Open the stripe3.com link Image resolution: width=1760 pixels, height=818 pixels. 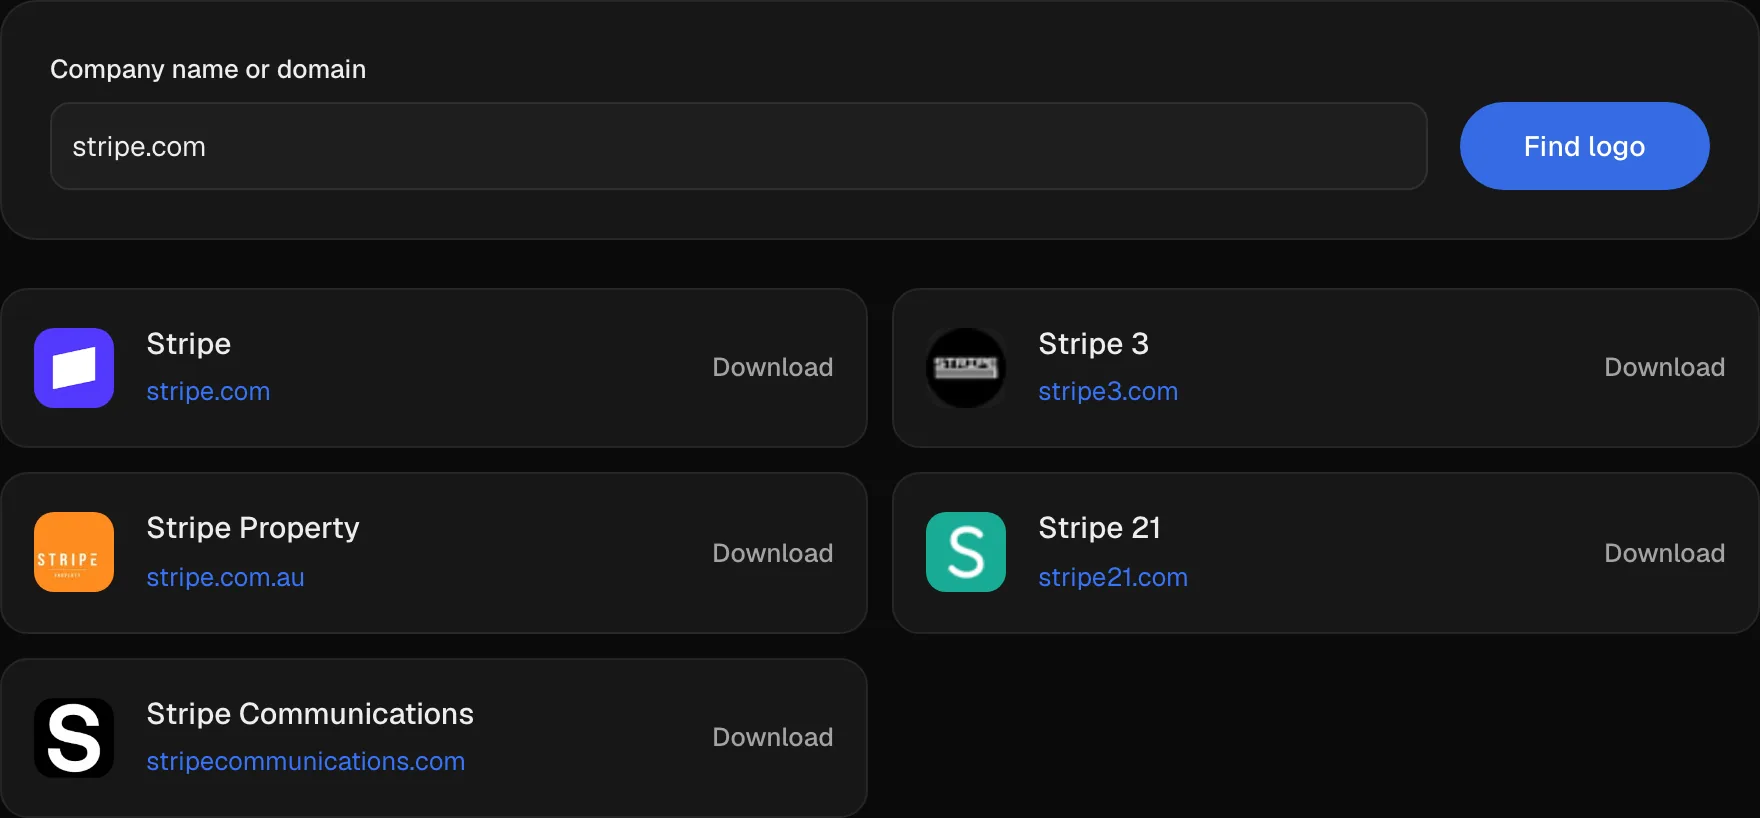click(x=1108, y=391)
